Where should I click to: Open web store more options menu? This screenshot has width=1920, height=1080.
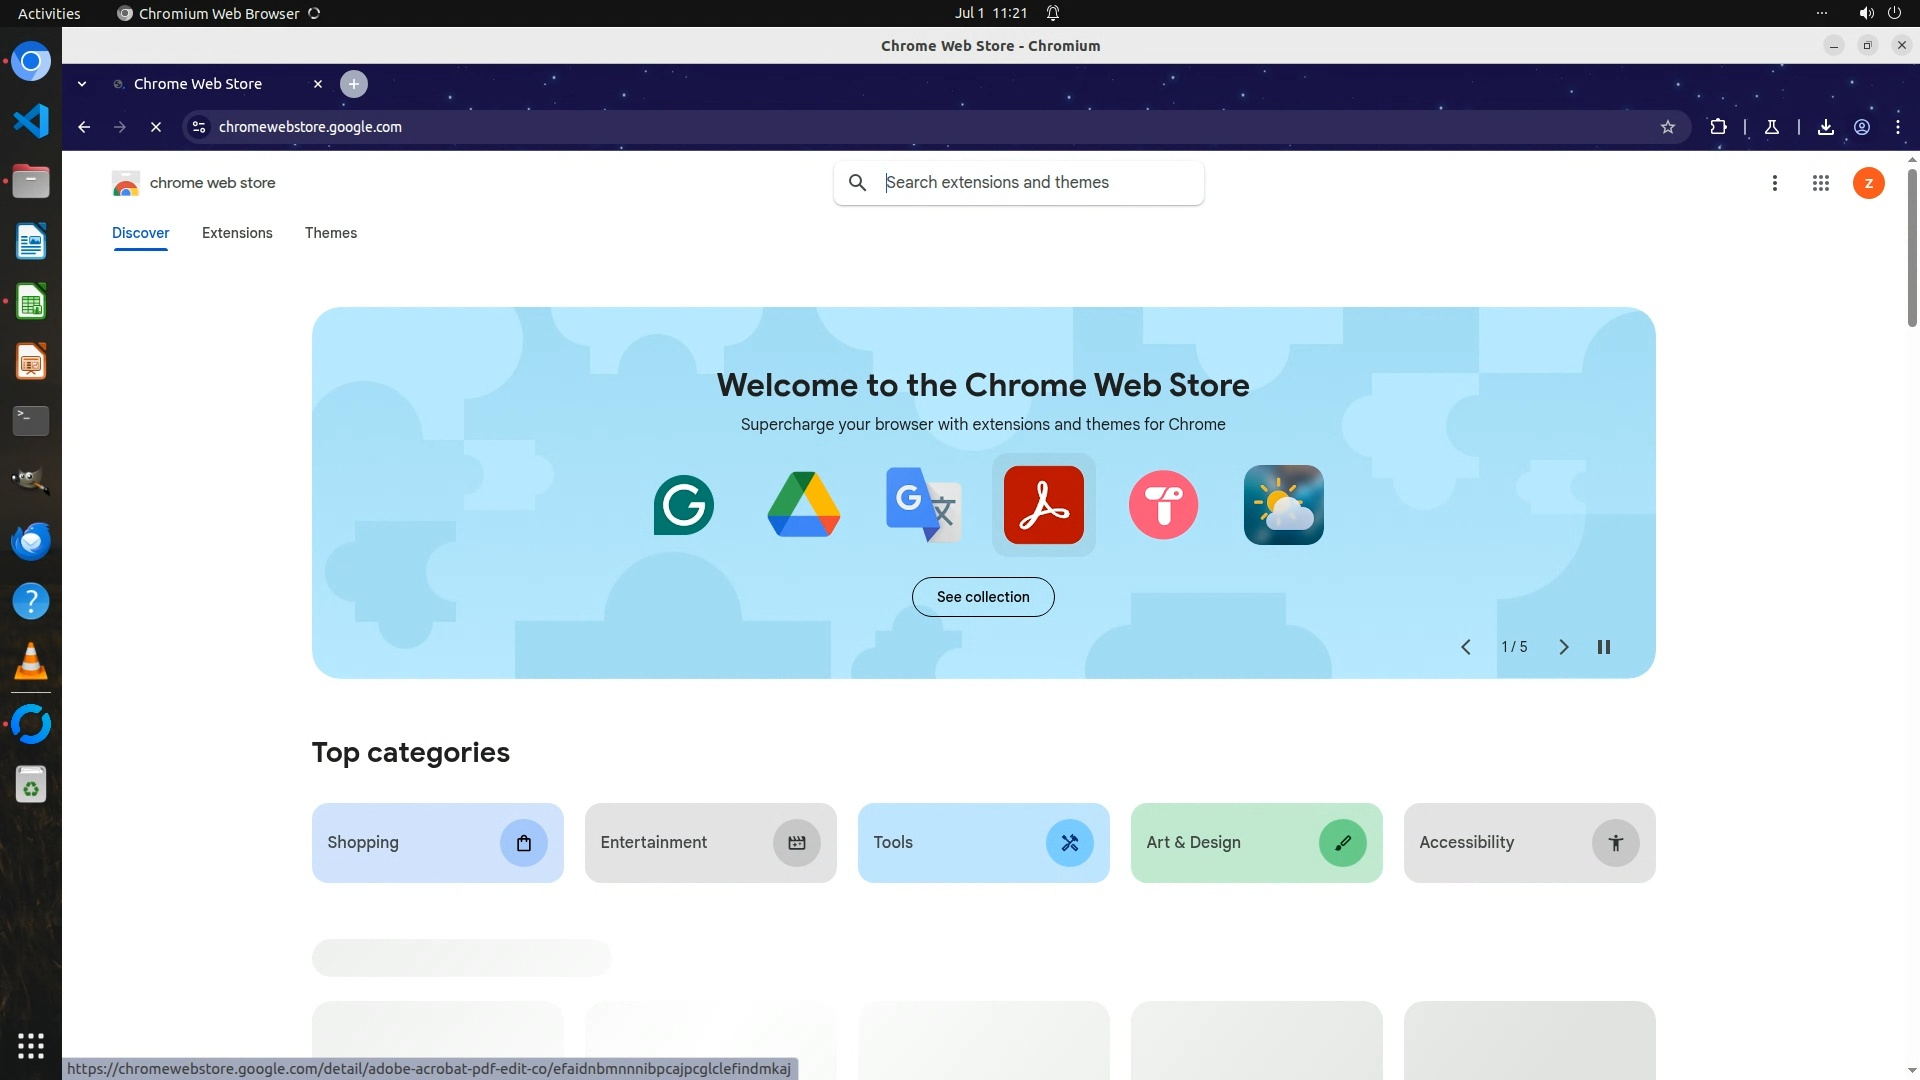1774,183
